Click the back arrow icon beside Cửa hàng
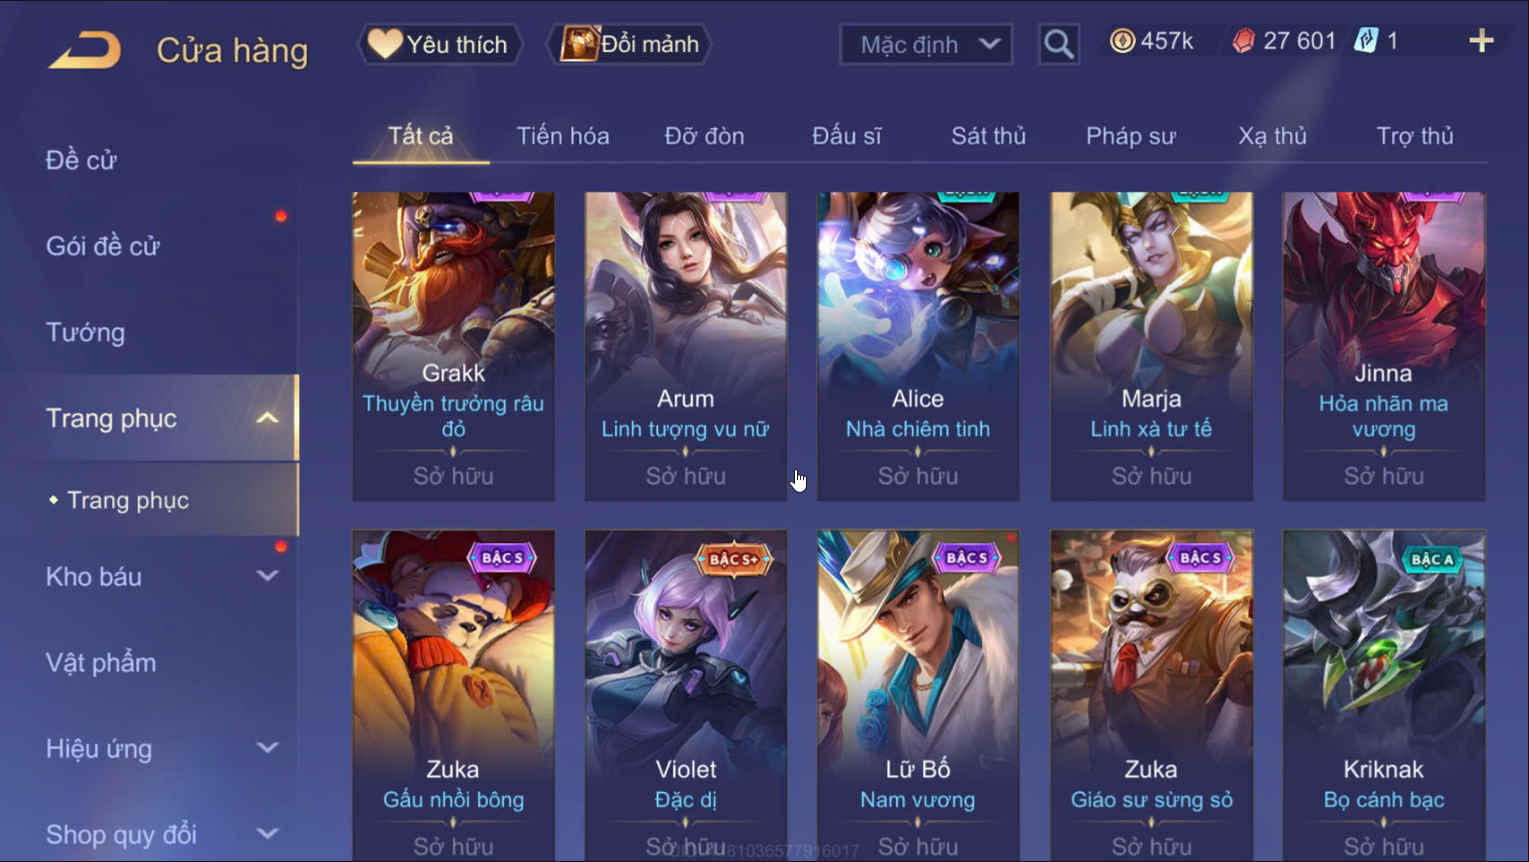Image resolution: width=1529 pixels, height=862 pixels. point(85,49)
